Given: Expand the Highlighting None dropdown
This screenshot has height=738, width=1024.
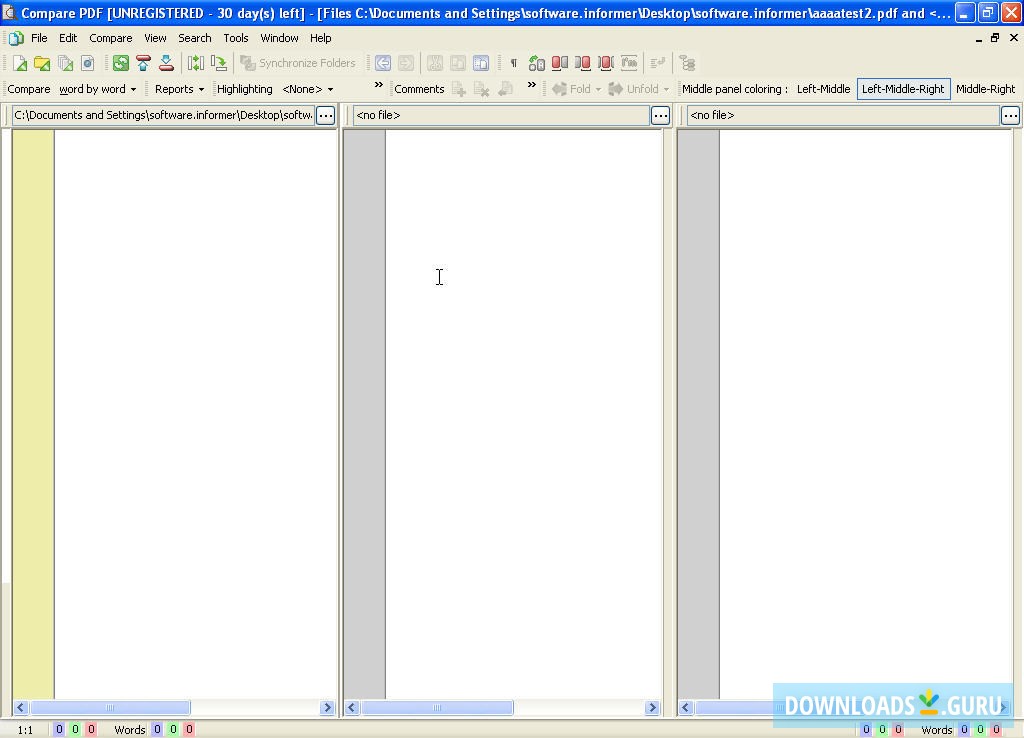Looking at the screenshot, I should (x=305, y=89).
